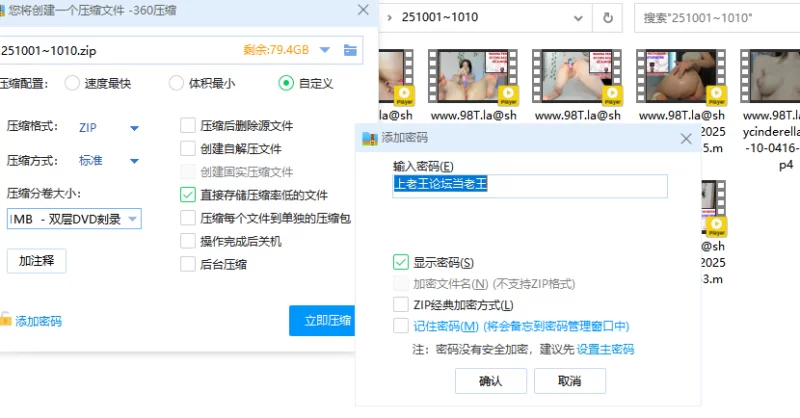Screen dimensions: 800x418
Task: Enable 操作完成后关机 checkbox
Action: coord(188,241)
